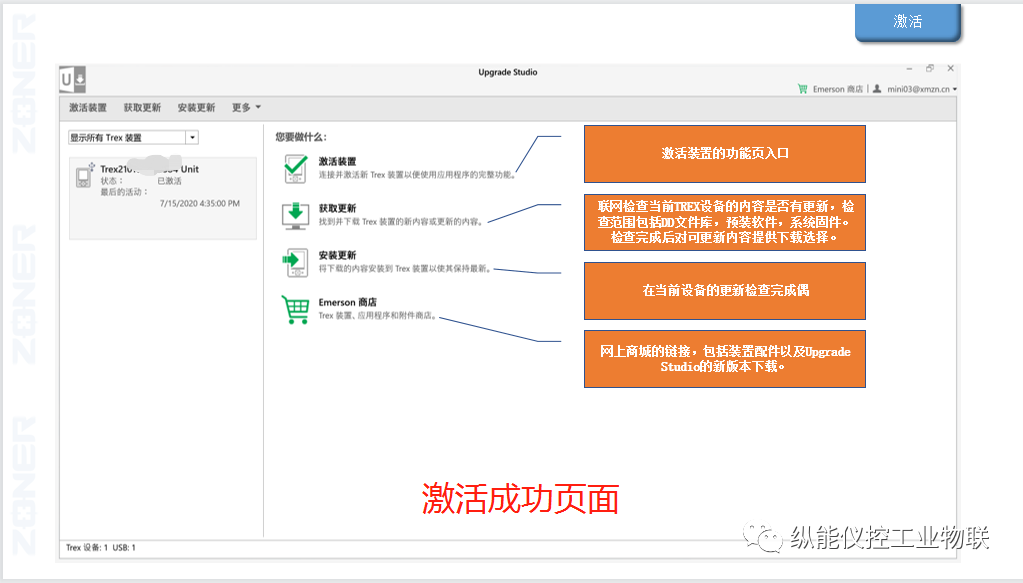Click the 获取更新 download icon
The width and height of the screenshot is (1023, 583).
tap(295, 214)
